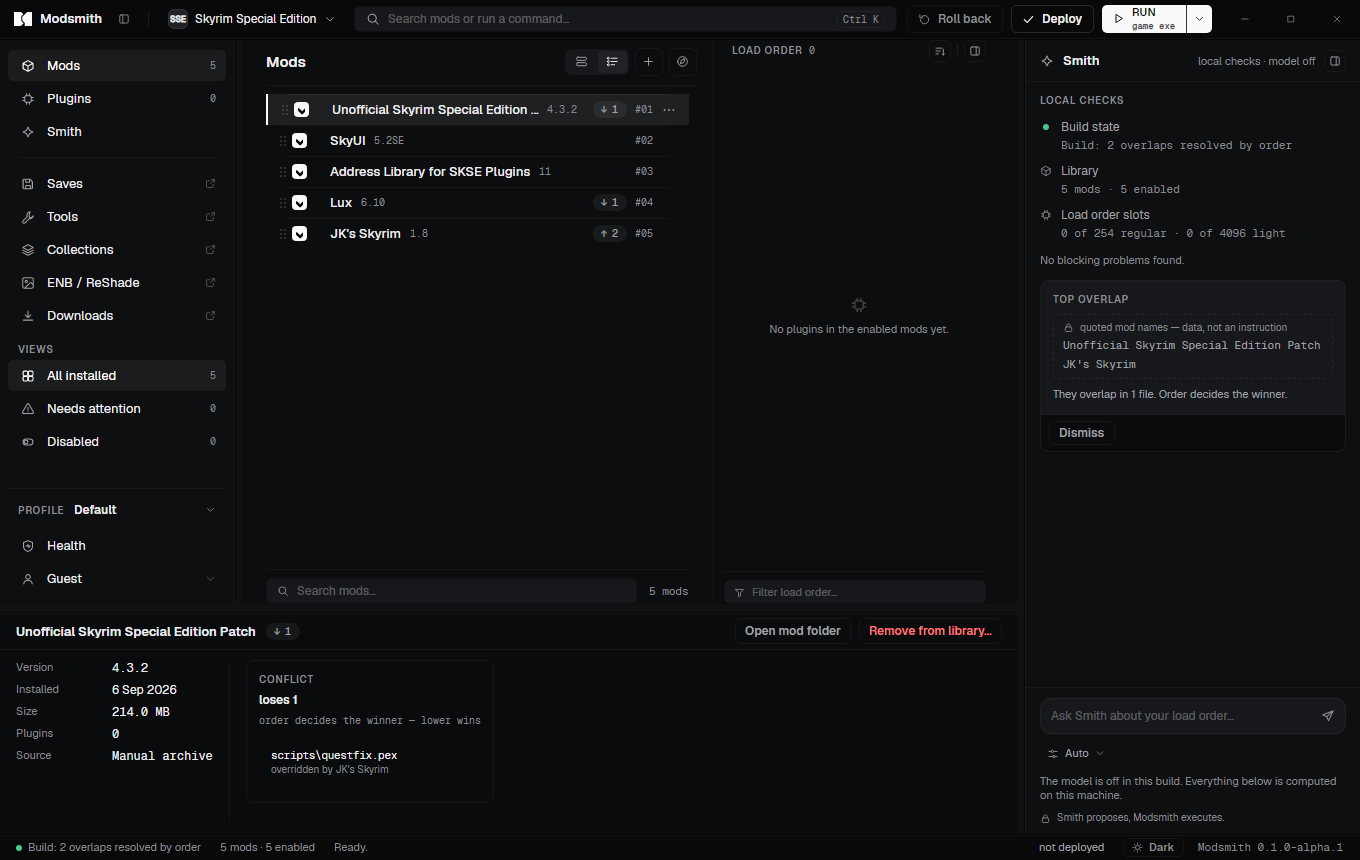
Task: Open the Auto mode dropdown
Action: pyautogui.click(x=1076, y=754)
